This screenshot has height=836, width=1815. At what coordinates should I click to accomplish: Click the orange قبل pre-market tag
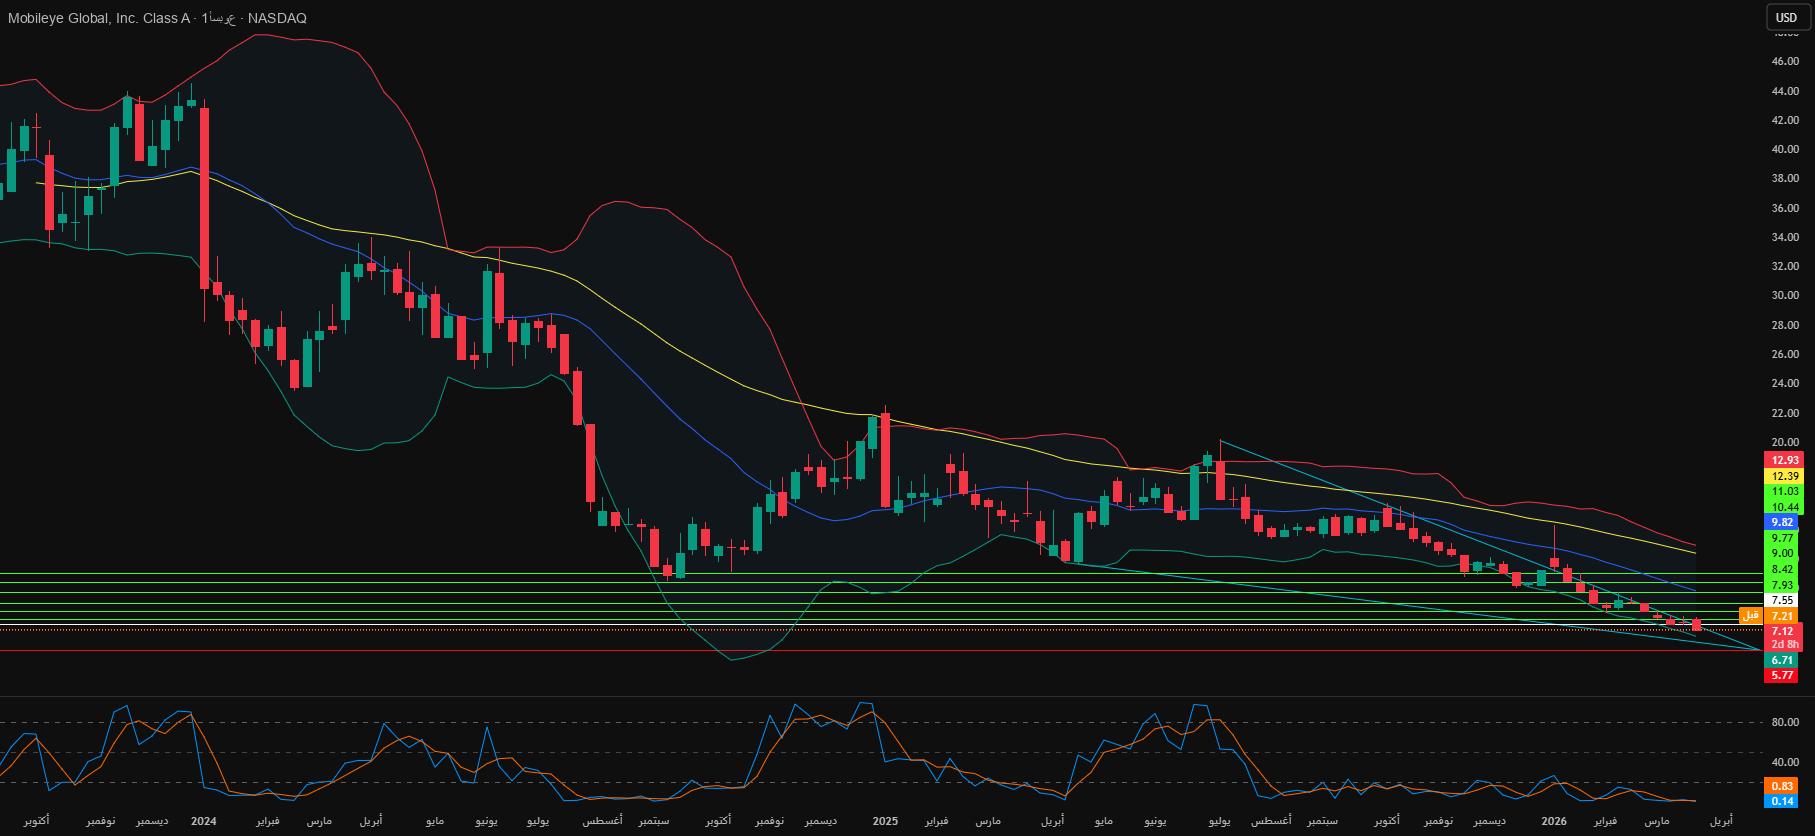(x=1750, y=616)
